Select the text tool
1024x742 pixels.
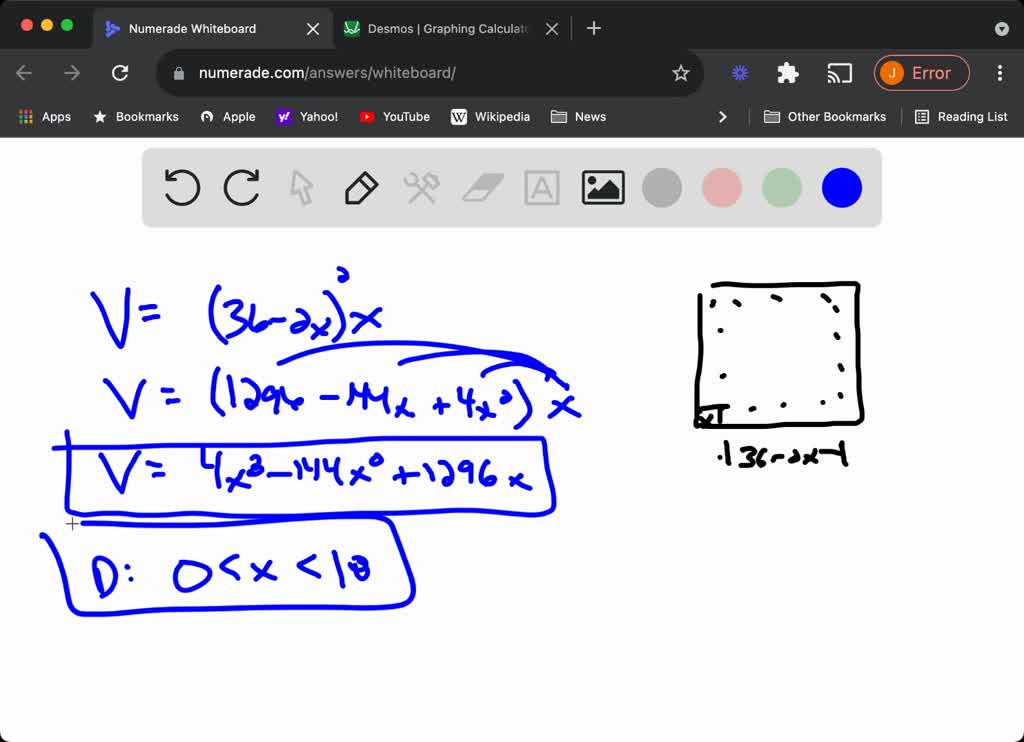(x=541, y=187)
